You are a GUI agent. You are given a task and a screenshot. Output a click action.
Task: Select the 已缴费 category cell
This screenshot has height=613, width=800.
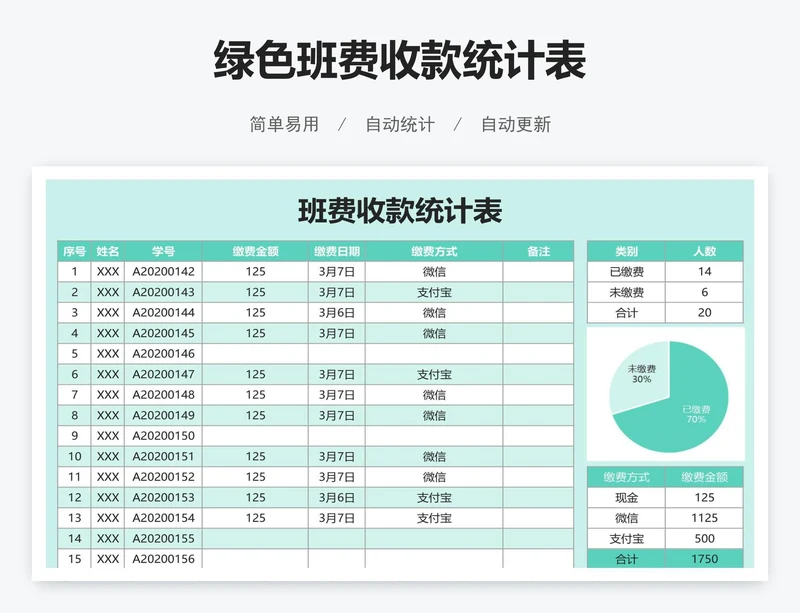[x=627, y=272]
